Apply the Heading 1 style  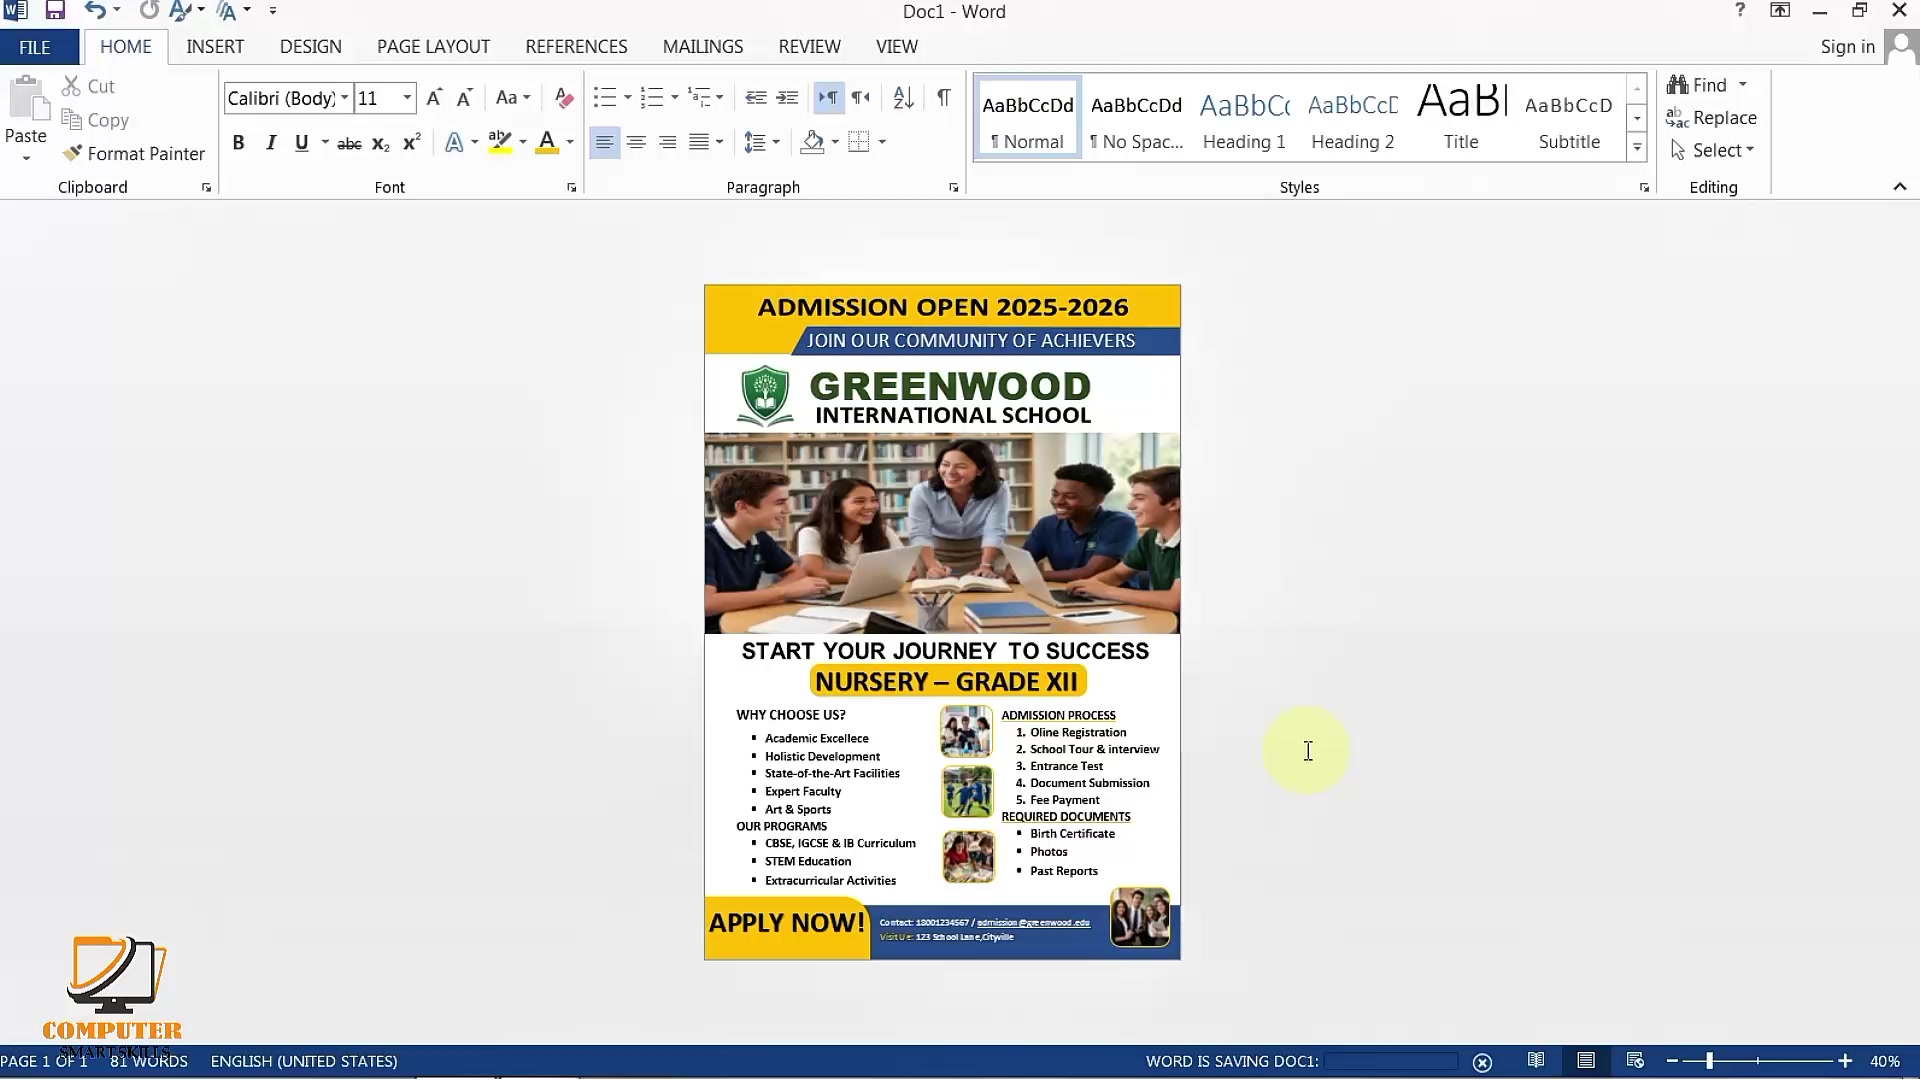(1244, 118)
